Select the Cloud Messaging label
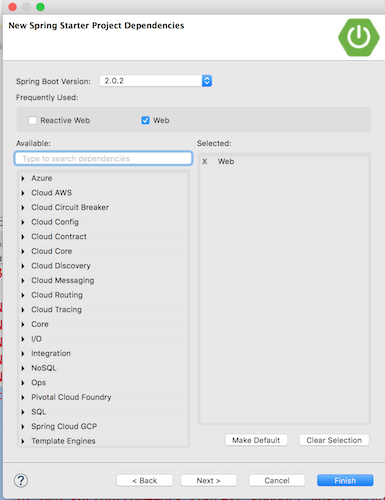The height and width of the screenshot is (500, 385). [63, 280]
